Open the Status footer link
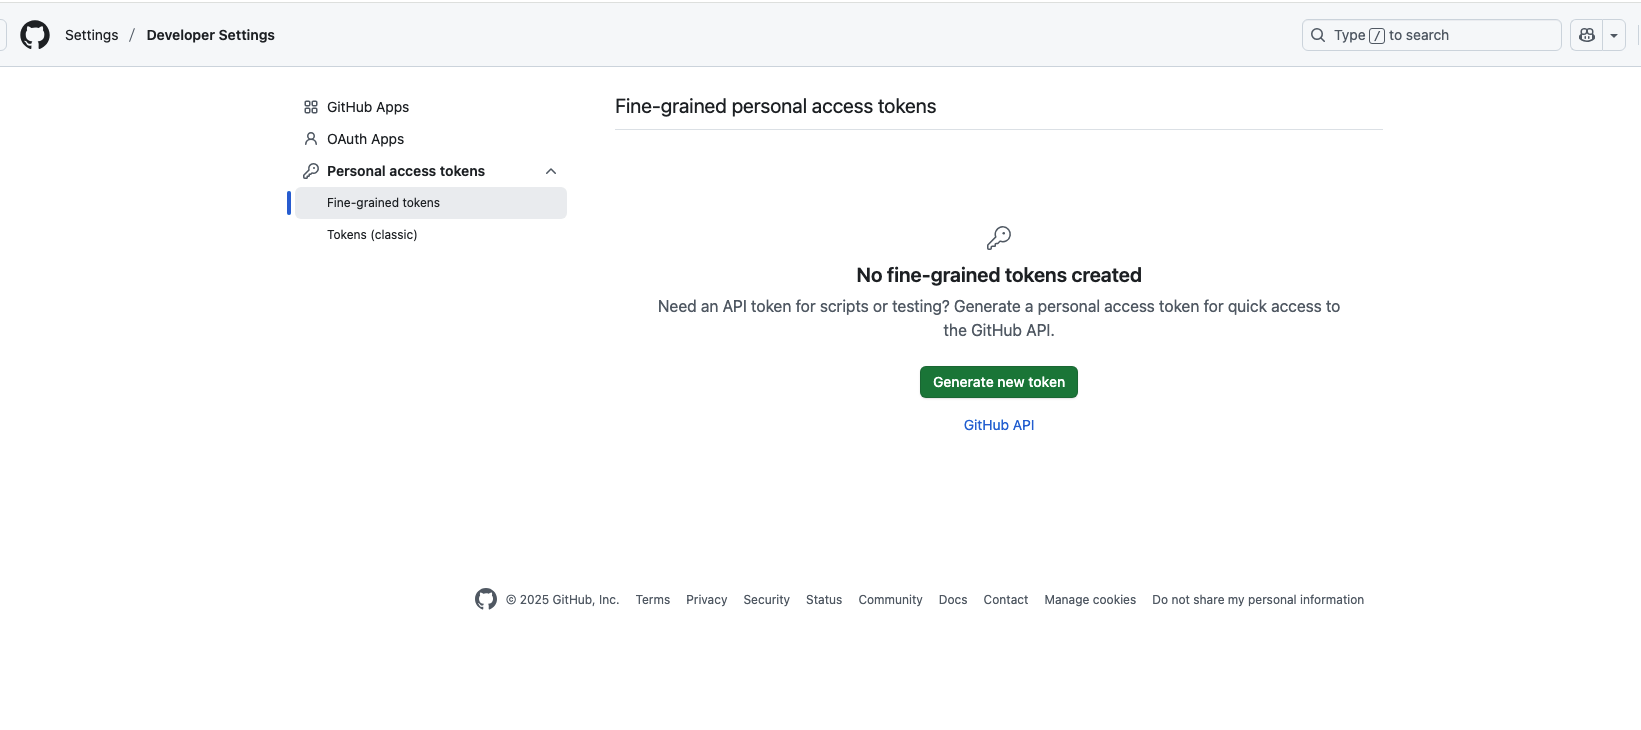Image resolution: width=1641 pixels, height=730 pixels. point(824,600)
